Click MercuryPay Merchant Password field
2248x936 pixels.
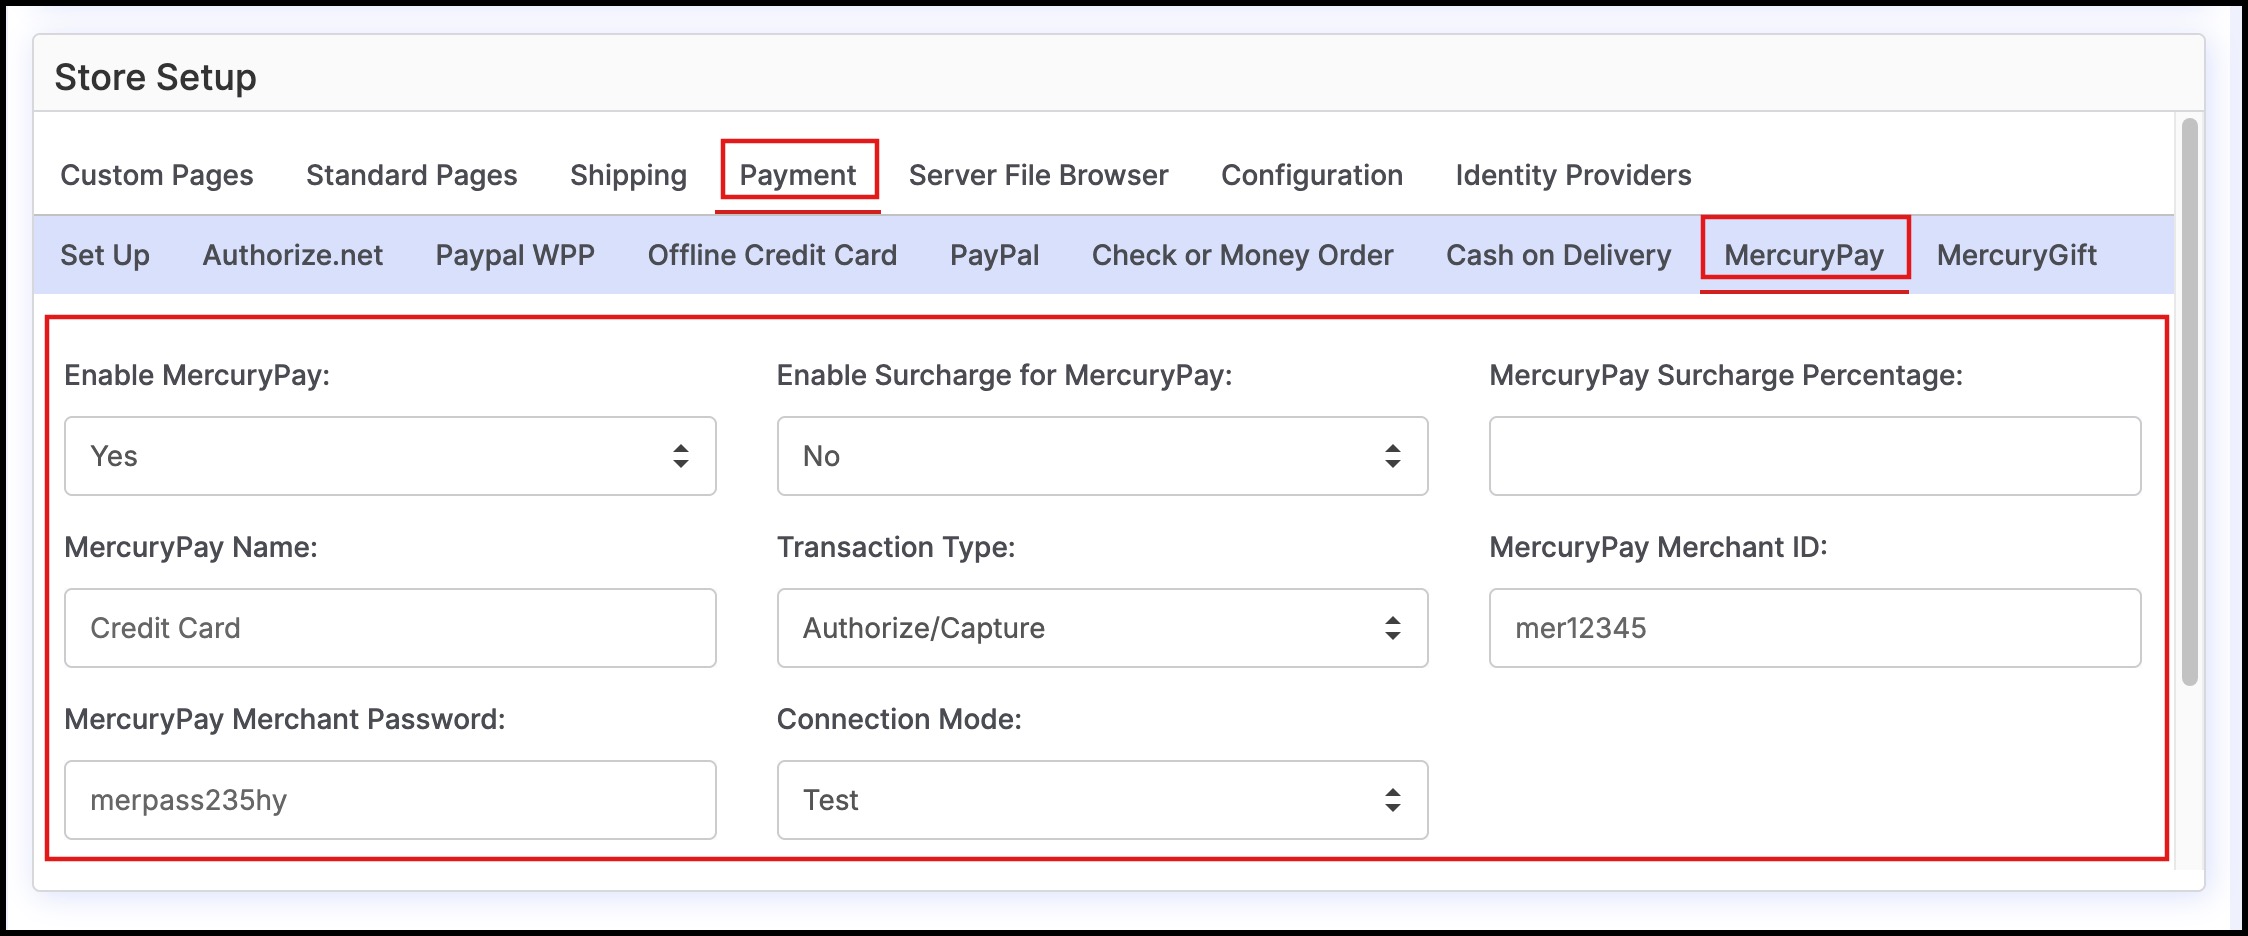390,800
